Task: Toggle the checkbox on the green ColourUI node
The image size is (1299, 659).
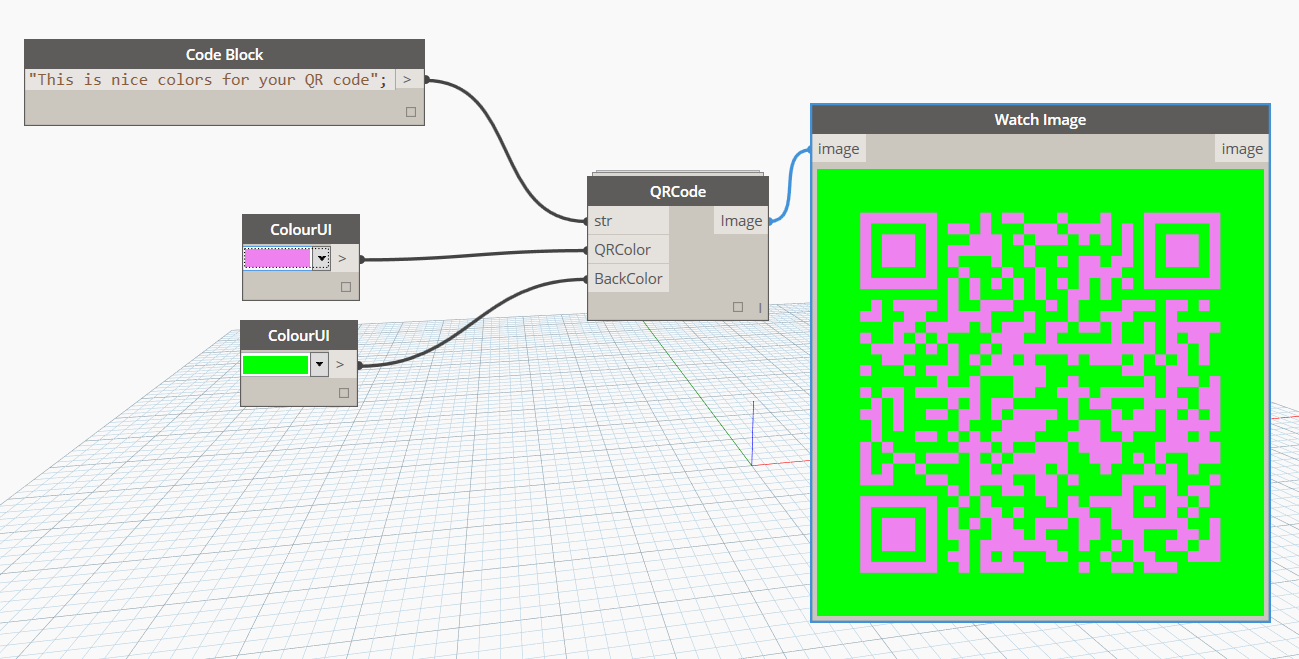Action: click(344, 391)
